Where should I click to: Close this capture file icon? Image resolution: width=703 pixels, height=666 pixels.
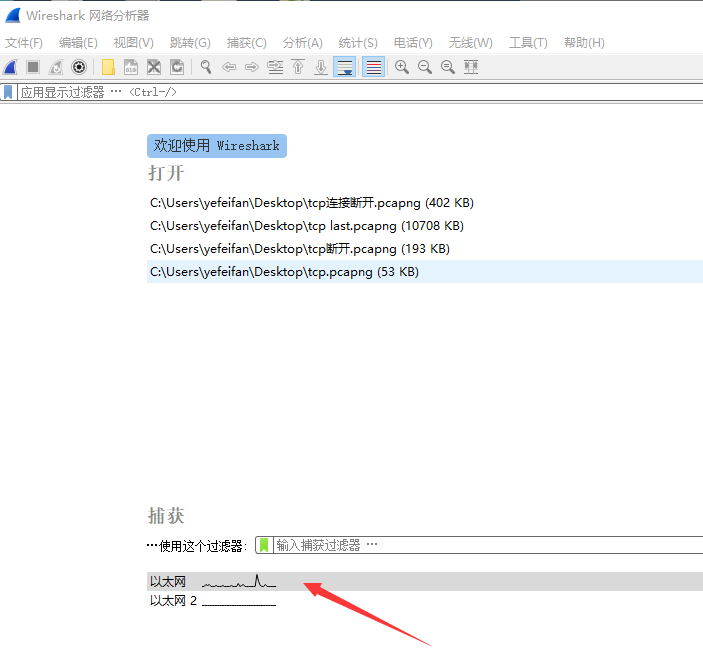(154, 67)
